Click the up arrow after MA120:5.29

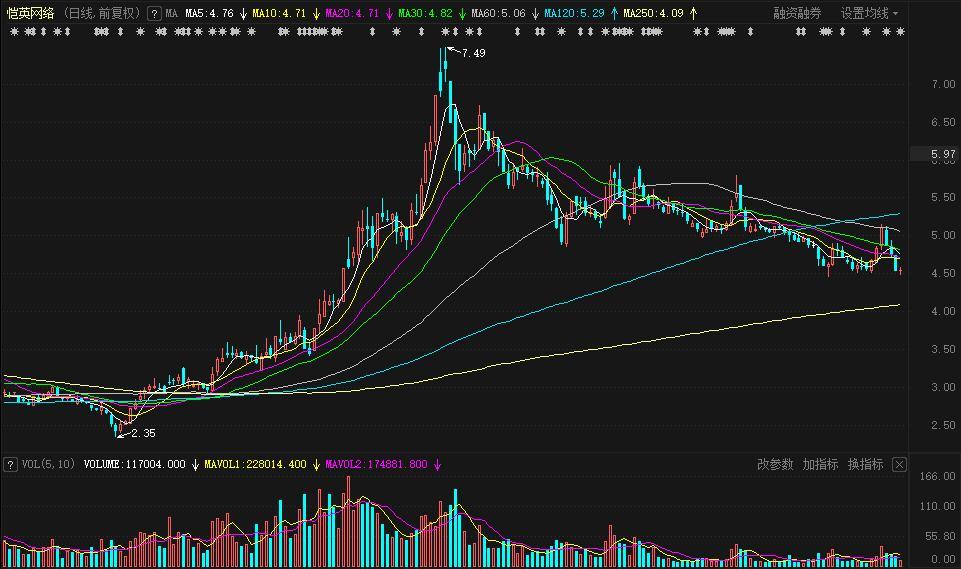click(x=614, y=13)
